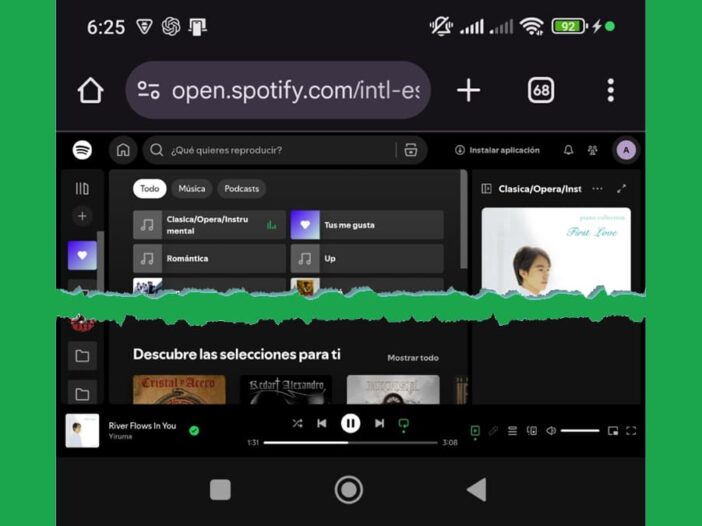Select the Música filter chip

192,188
